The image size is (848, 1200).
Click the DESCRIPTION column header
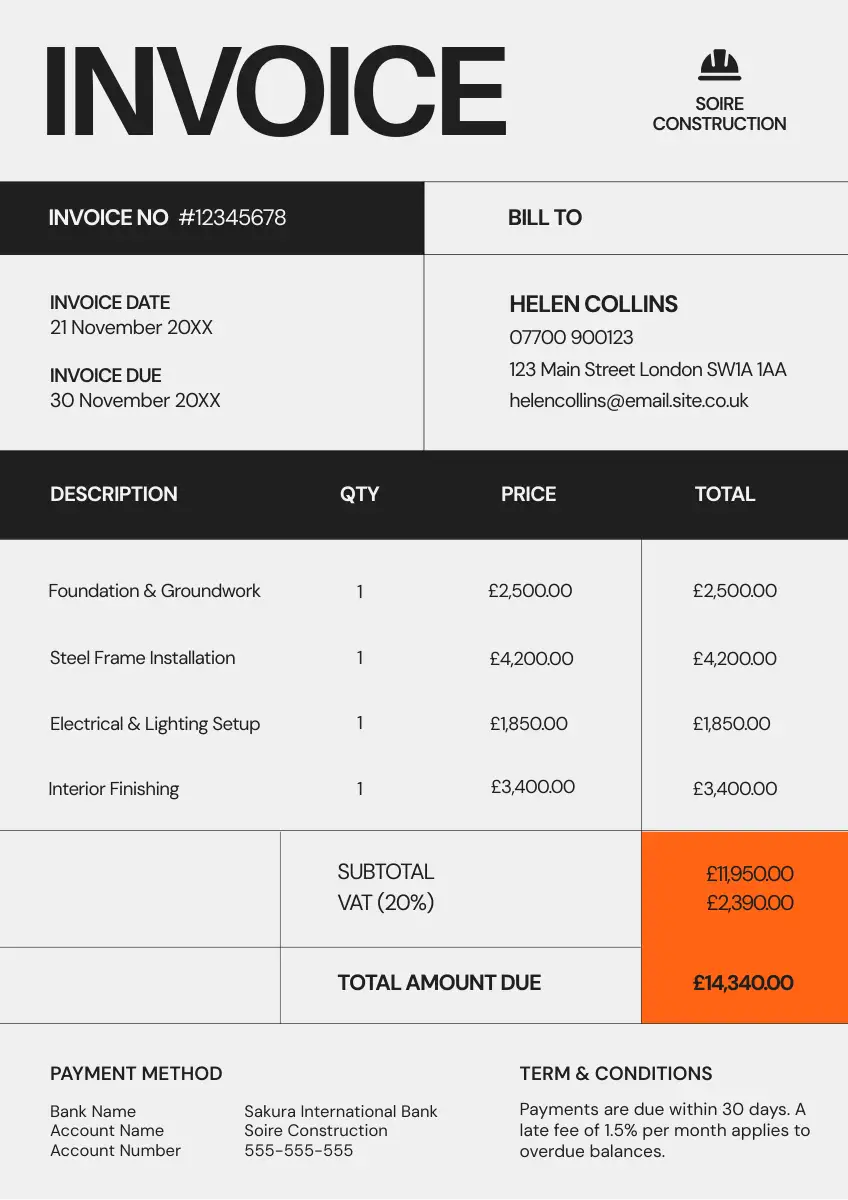[114, 494]
